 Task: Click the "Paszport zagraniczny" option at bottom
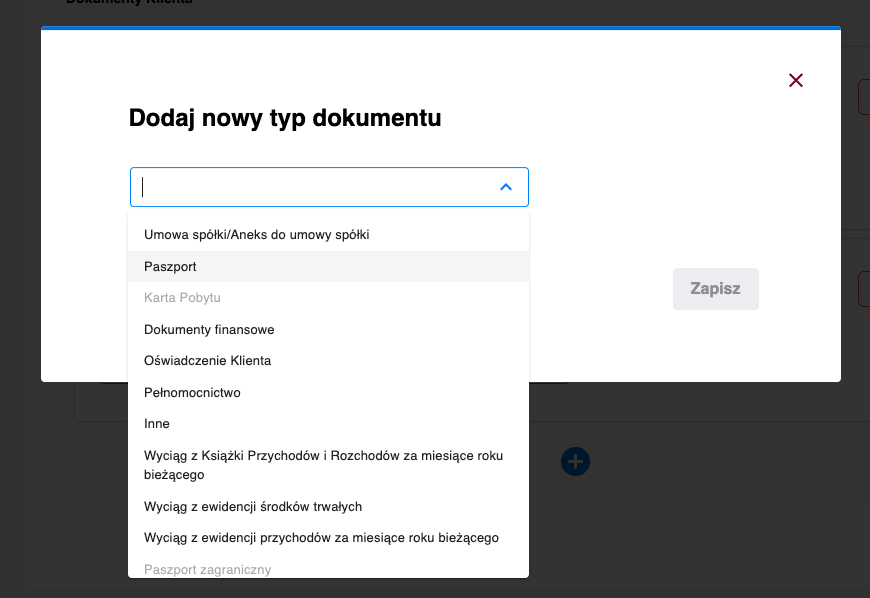click(207, 569)
